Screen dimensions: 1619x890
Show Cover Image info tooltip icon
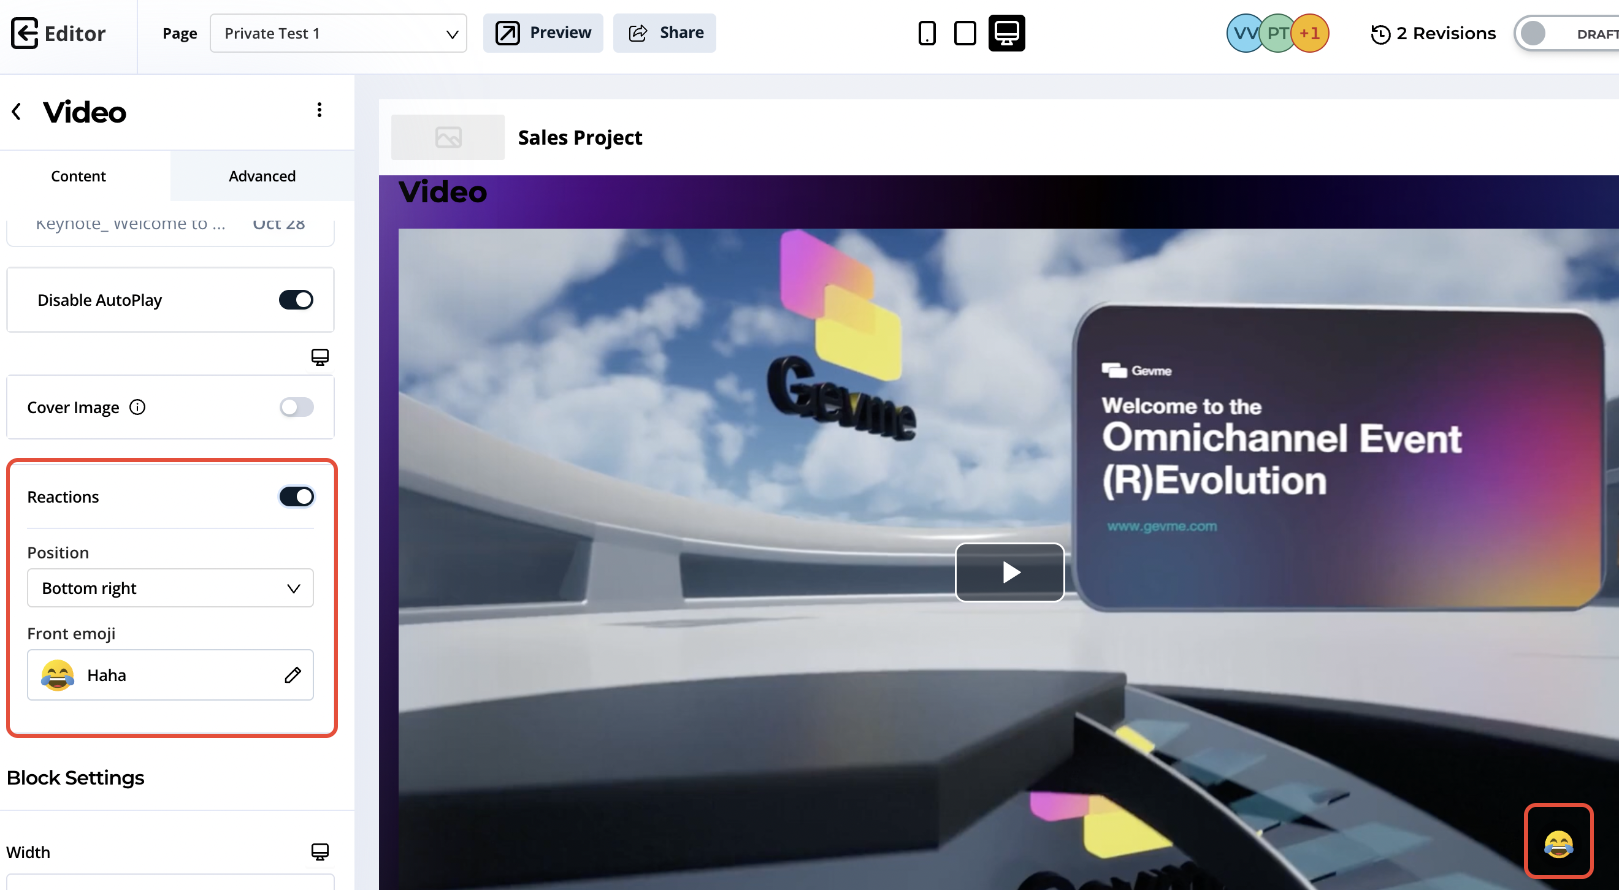(x=138, y=407)
